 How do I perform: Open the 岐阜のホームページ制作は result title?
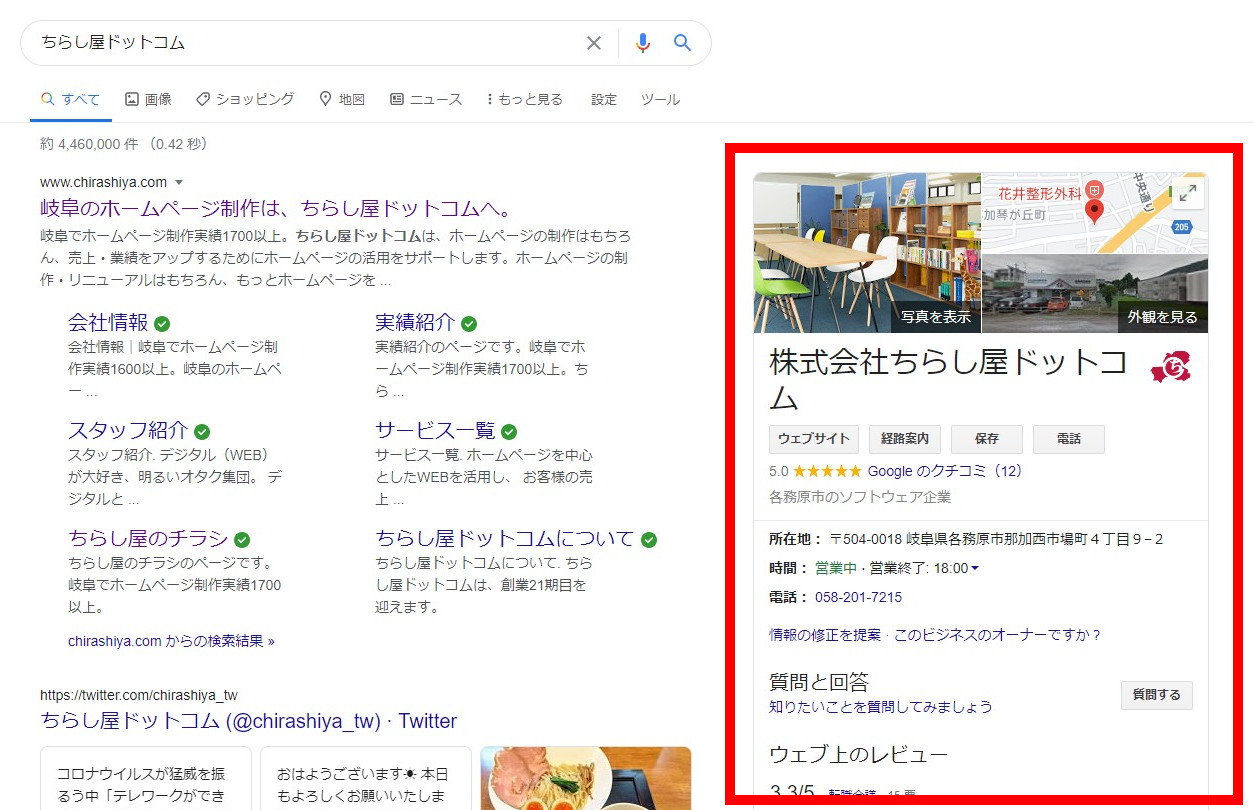click(x=276, y=209)
